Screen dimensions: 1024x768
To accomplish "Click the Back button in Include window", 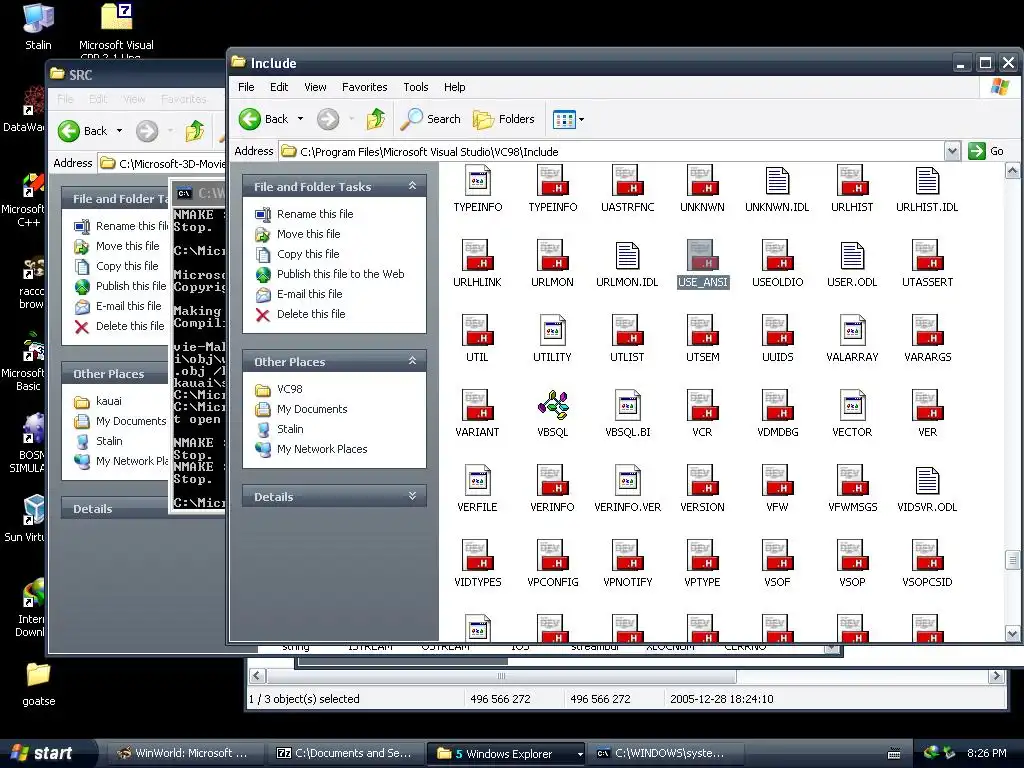I will (264, 119).
